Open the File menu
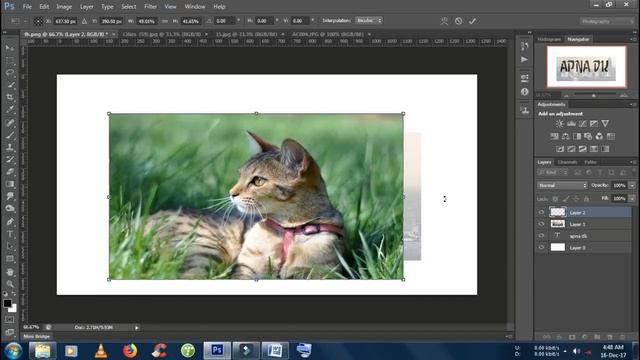This screenshot has height=360, width=640. click(x=27, y=7)
